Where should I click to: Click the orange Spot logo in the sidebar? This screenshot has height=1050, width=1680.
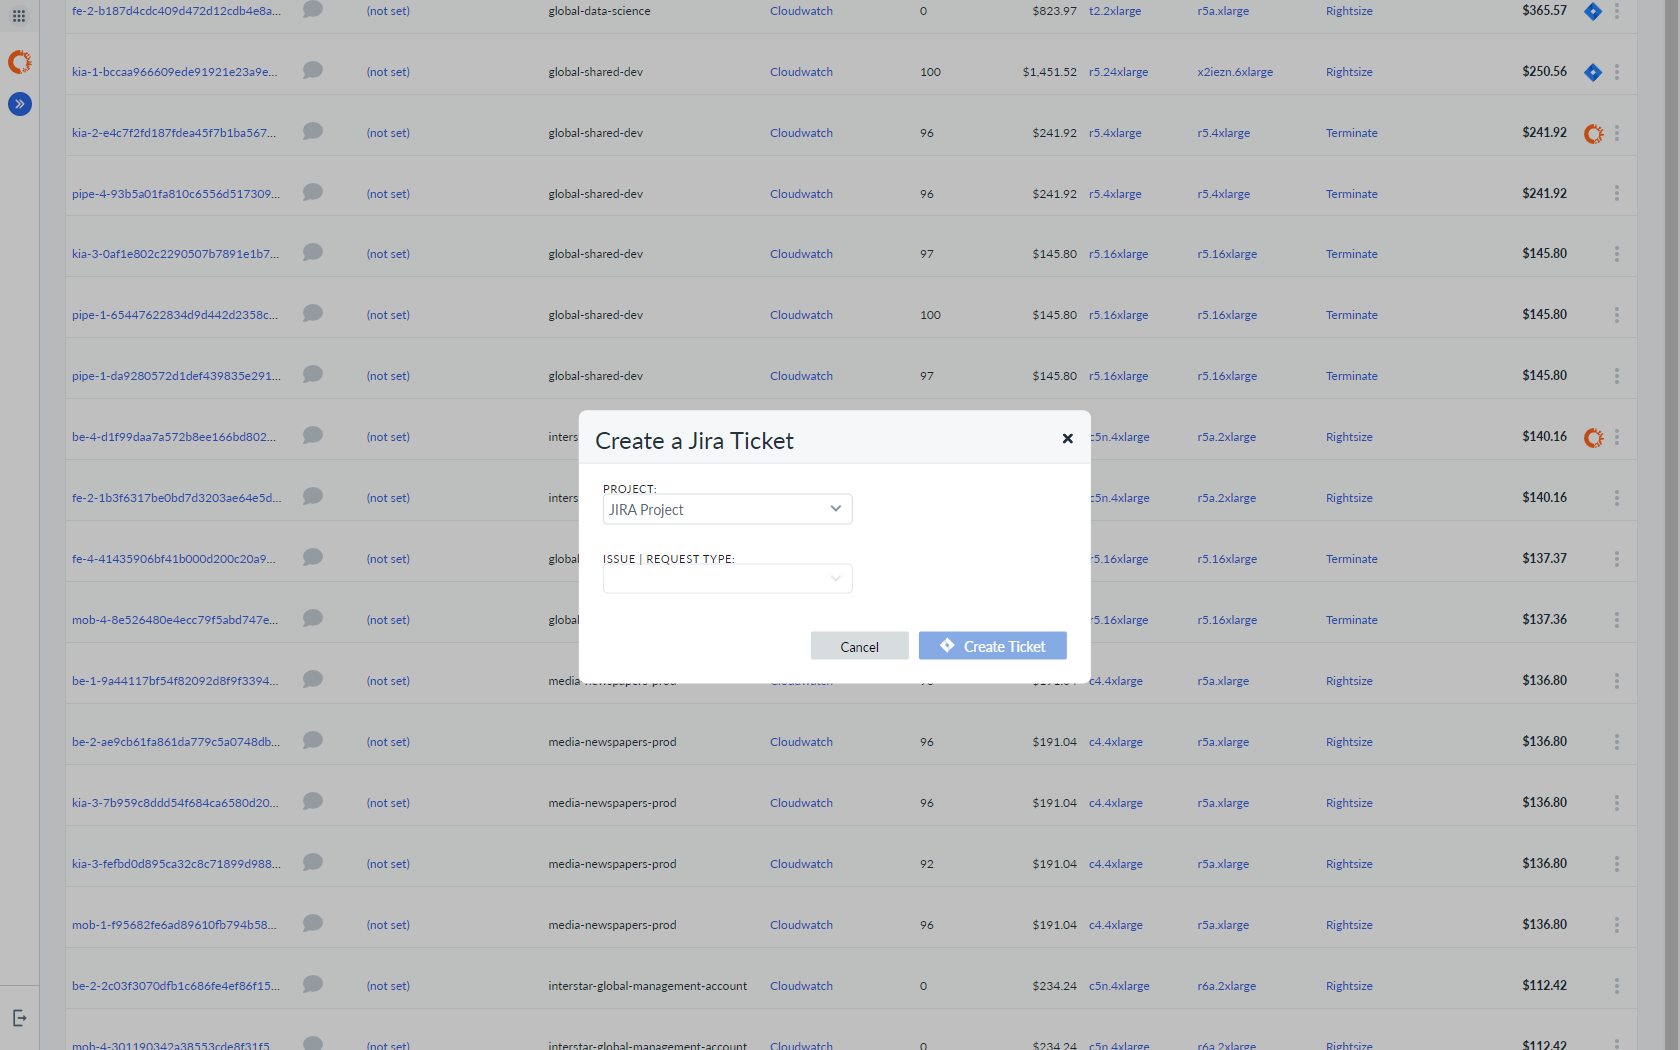pos(19,61)
